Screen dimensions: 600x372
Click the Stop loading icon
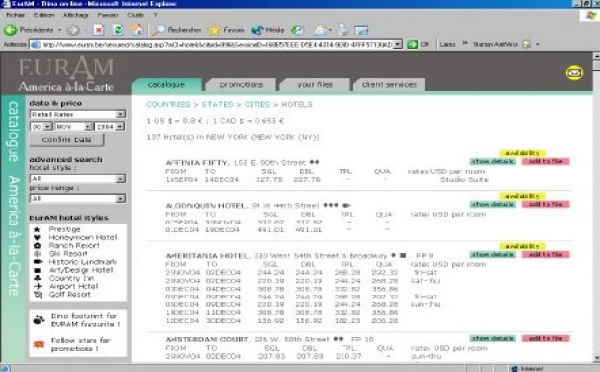pos(99,30)
